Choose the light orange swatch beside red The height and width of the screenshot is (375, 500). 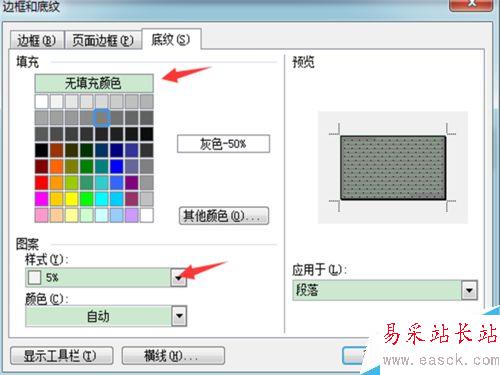57,183
